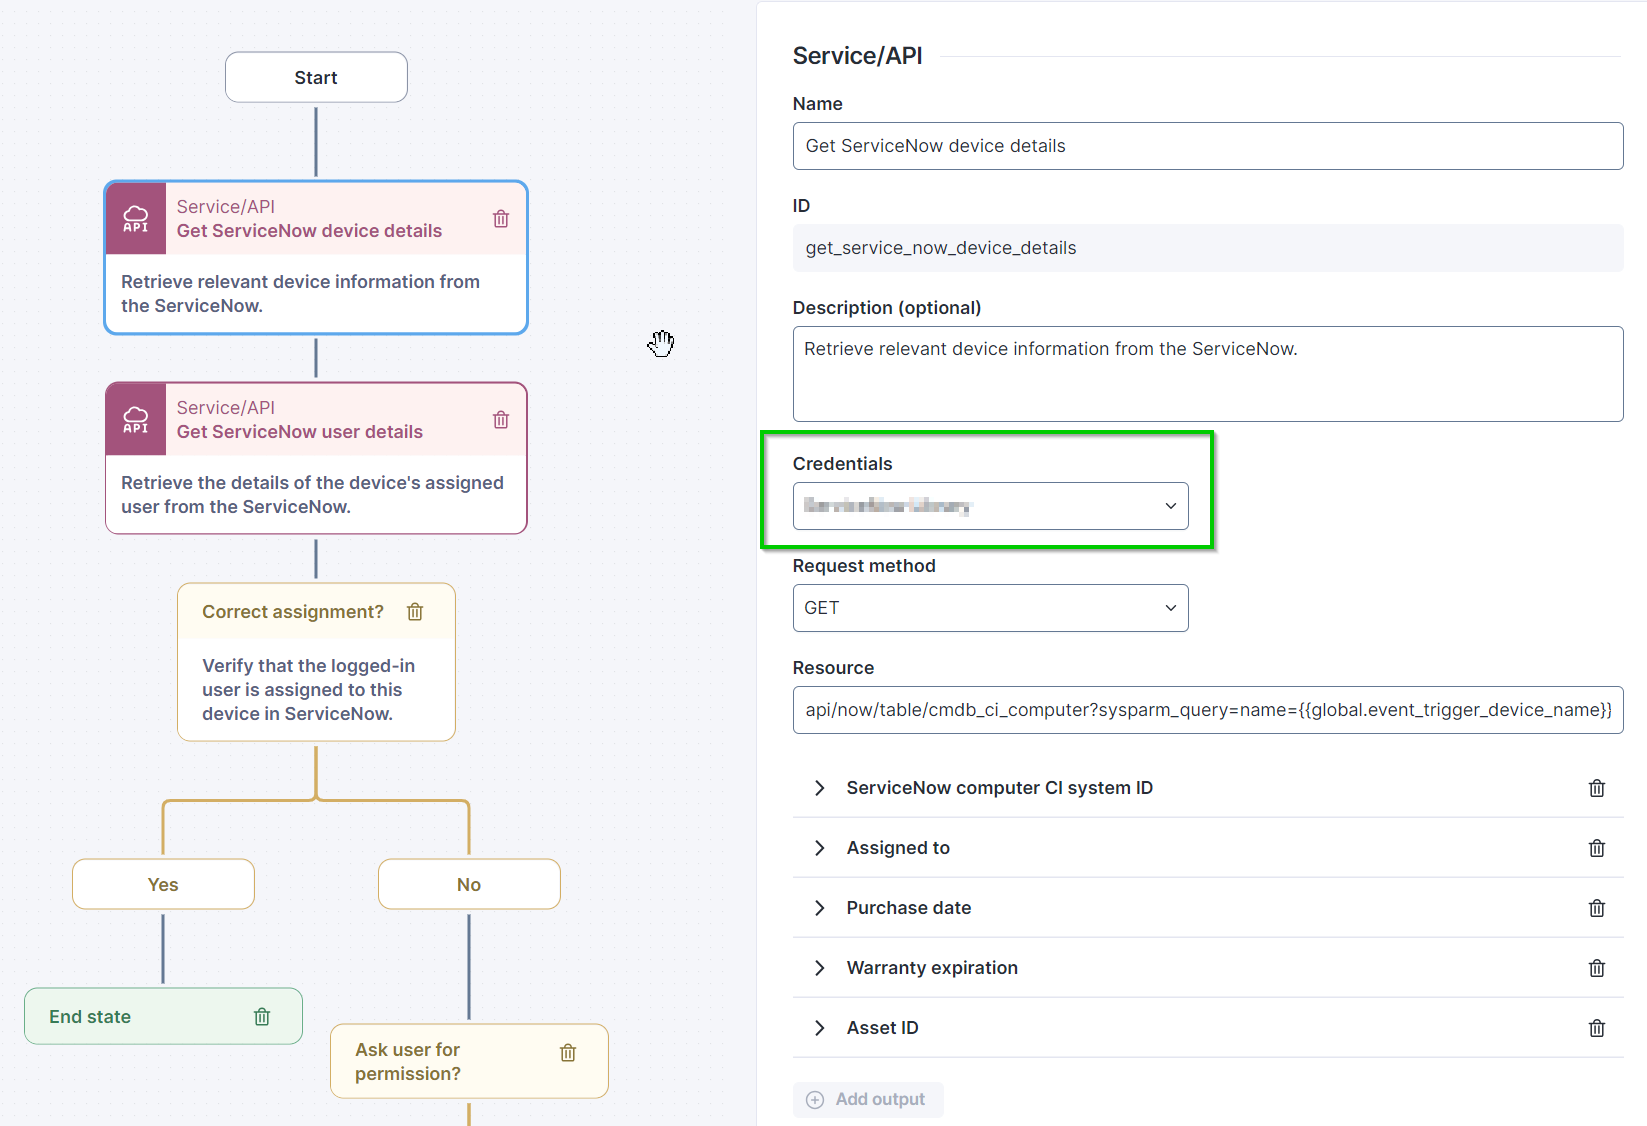The height and width of the screenshot is (1126, 1647).
Task: Click API cloud icon on device details node
Action: click(136, 218)
